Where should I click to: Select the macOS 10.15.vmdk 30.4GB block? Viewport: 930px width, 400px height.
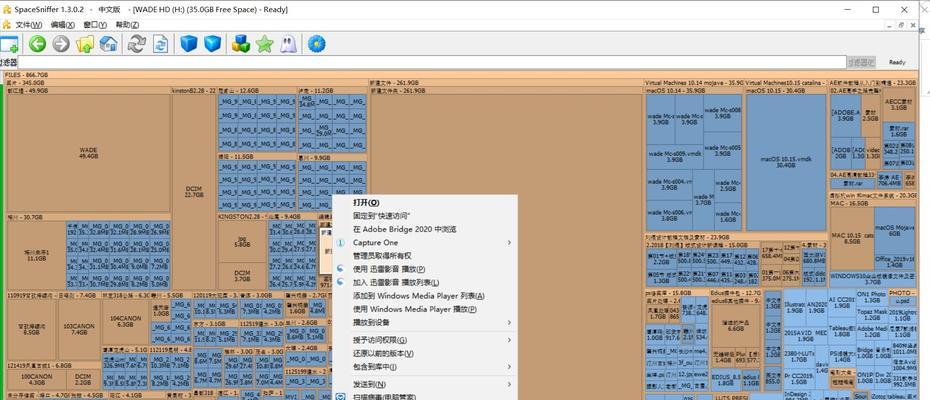[x=786, y=163]
